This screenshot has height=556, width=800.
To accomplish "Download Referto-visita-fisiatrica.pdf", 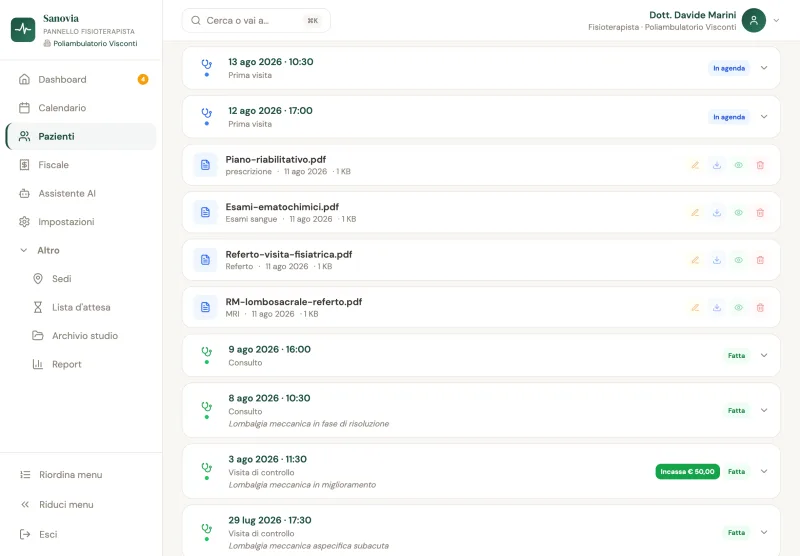I will click(717, 260).
